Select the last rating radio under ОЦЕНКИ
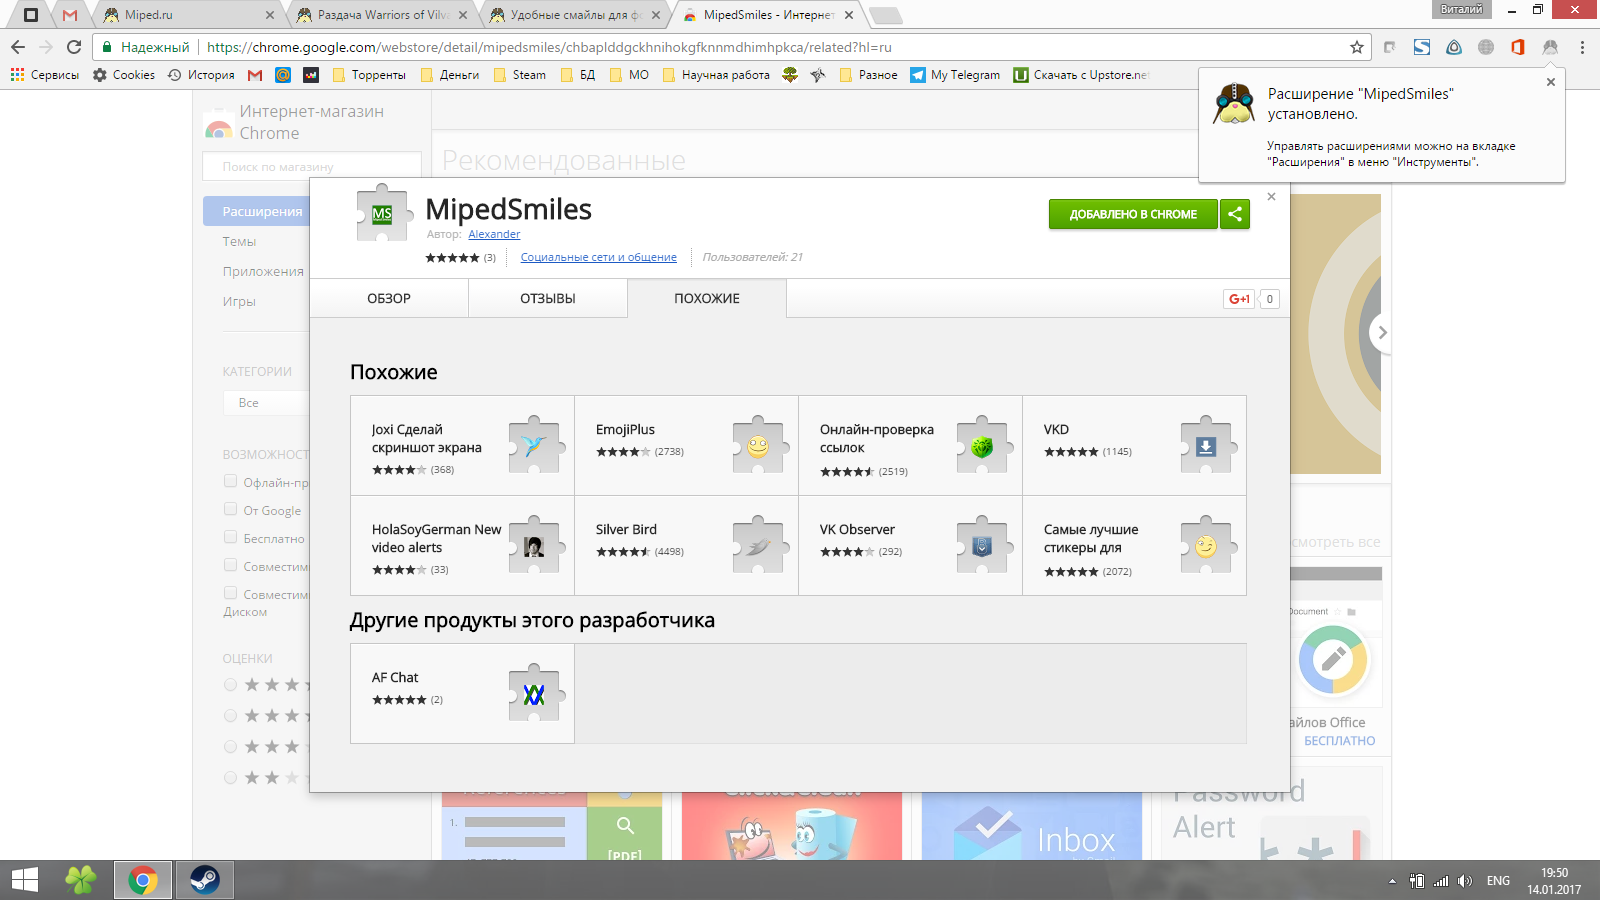The height and width of the screenshot is (900, 1600). click(x=231, y=778)
